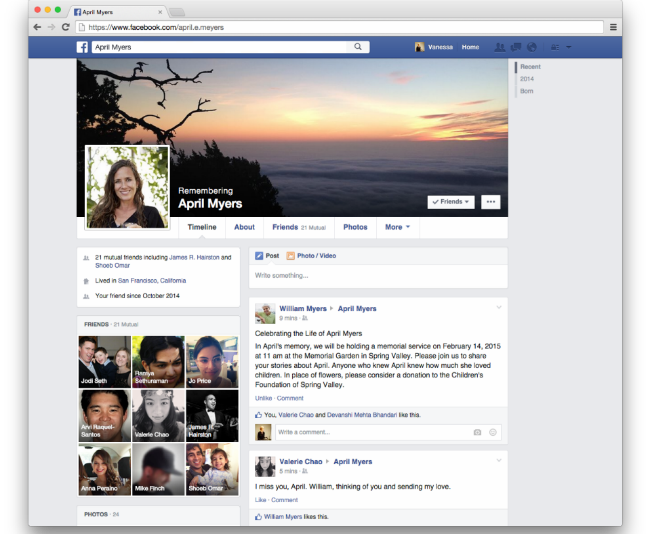This screenshot has width=650, height=534.
Task: Switch to the Photos tab
Action: (x=355, y=228)
